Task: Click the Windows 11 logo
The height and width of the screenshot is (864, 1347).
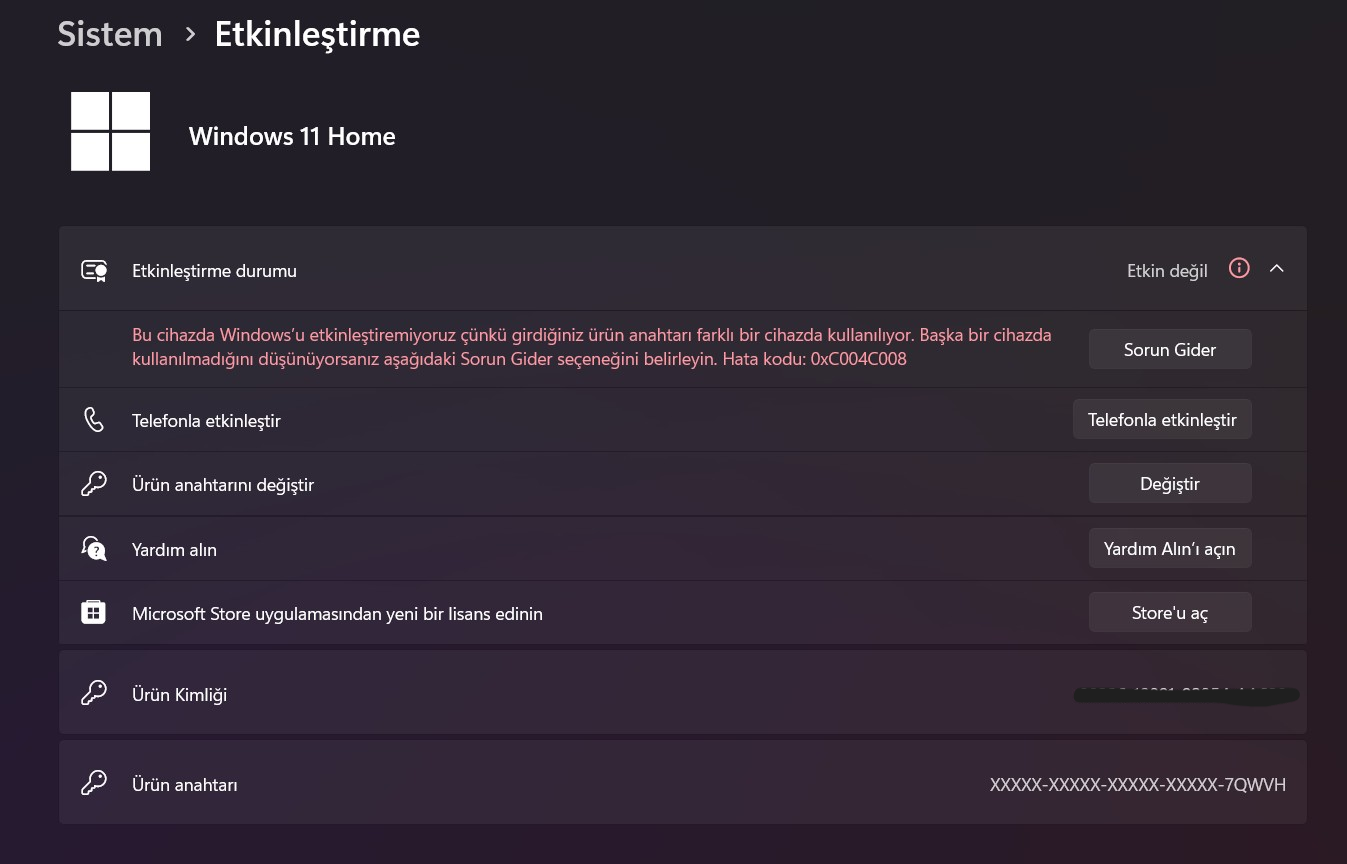Action: [111, 132]
